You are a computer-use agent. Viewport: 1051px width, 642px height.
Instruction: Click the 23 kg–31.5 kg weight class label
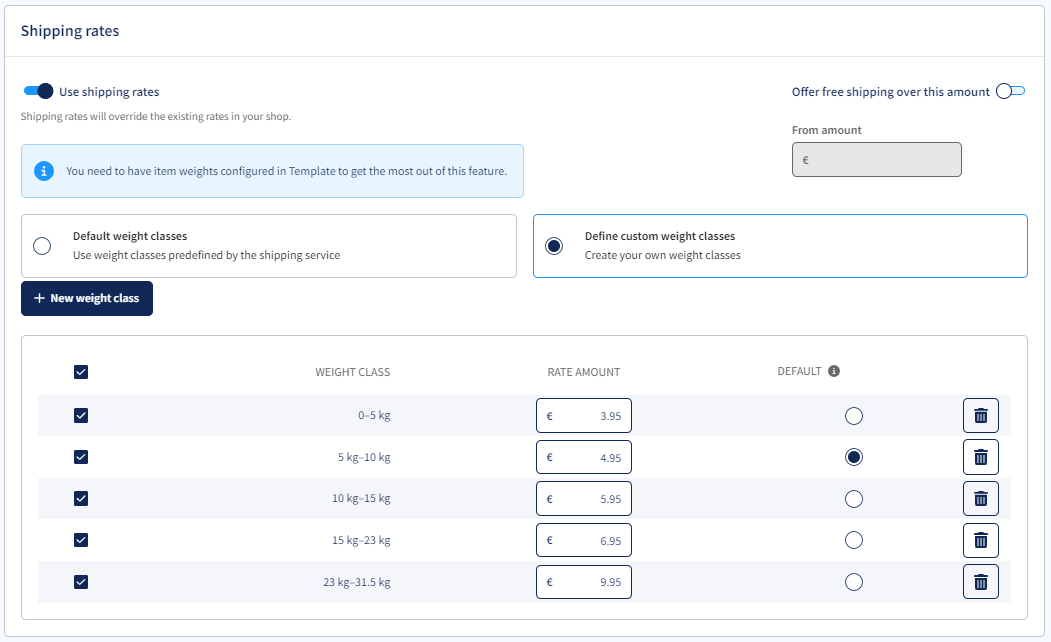[x=357, y=582]
